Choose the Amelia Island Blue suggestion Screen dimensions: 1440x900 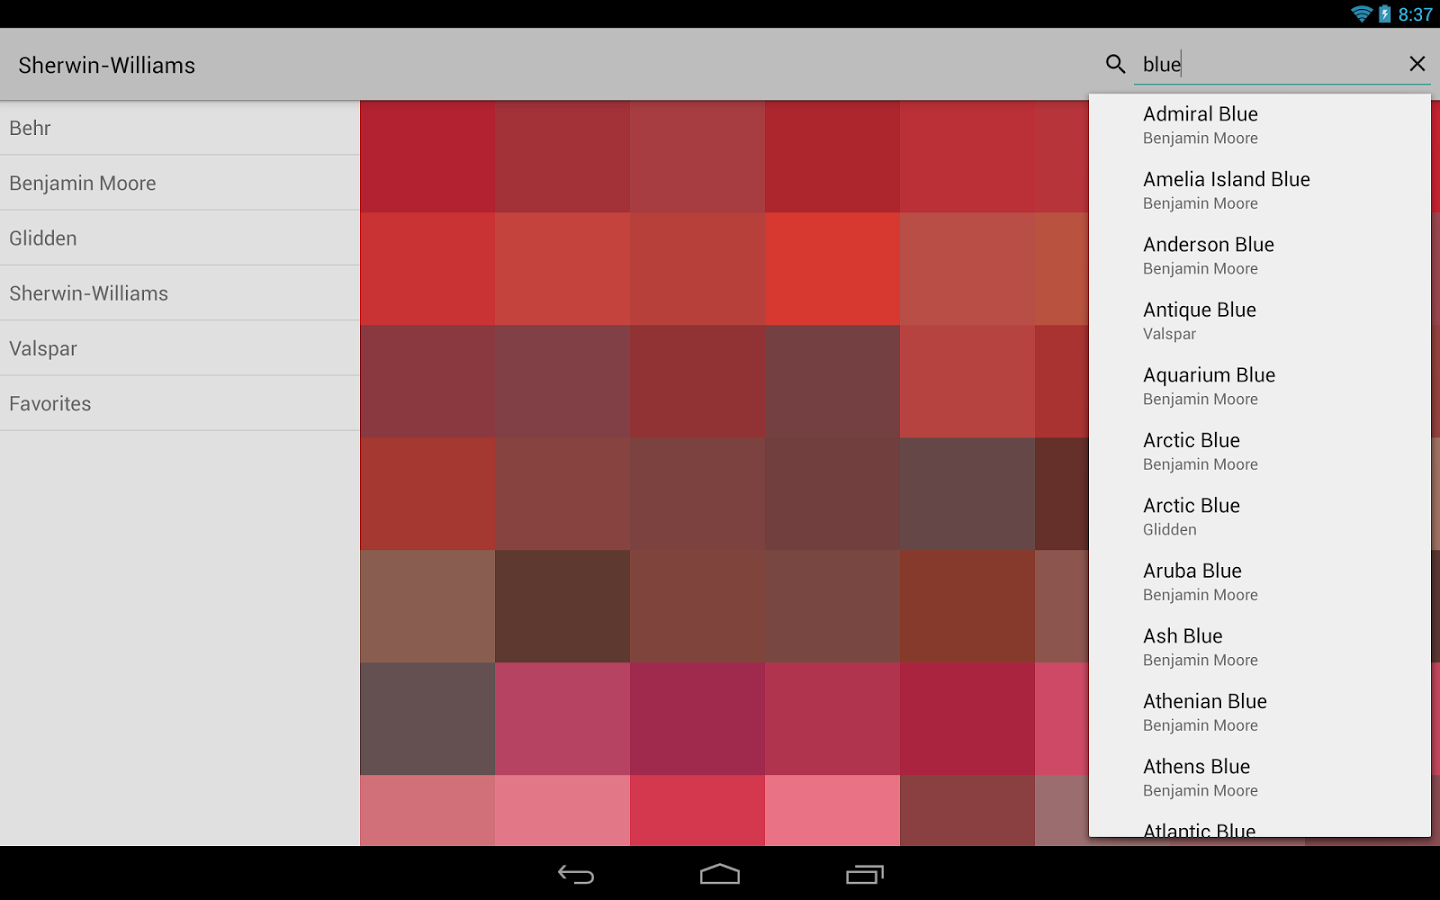pos(1260,191)
